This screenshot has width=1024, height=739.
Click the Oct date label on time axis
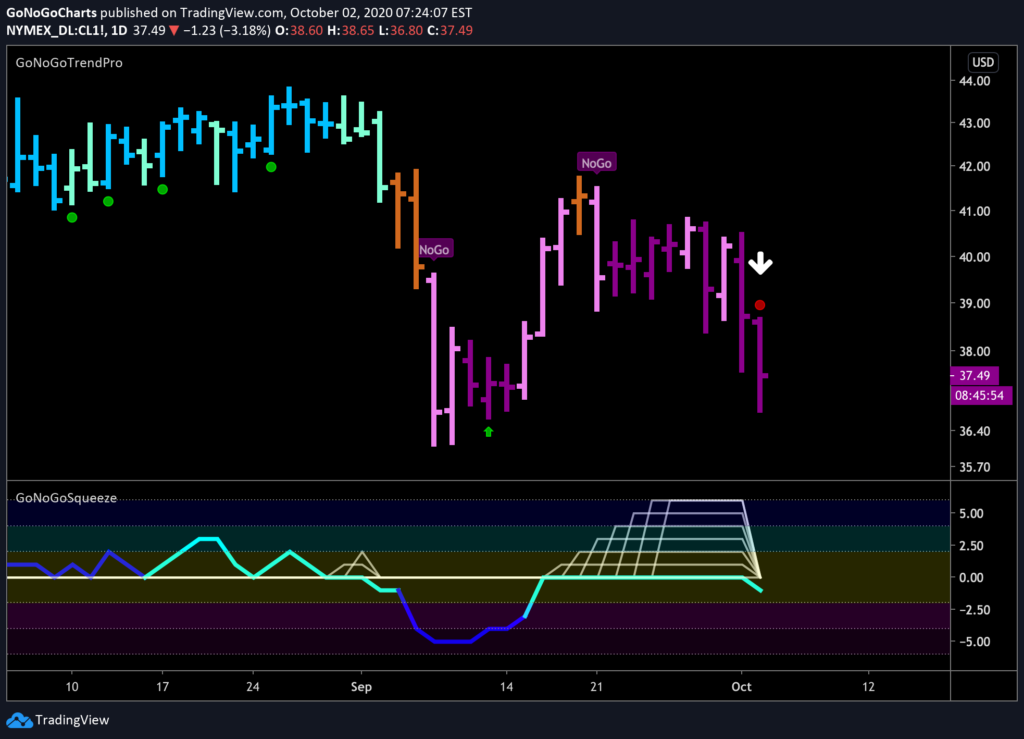coord(741,687)
